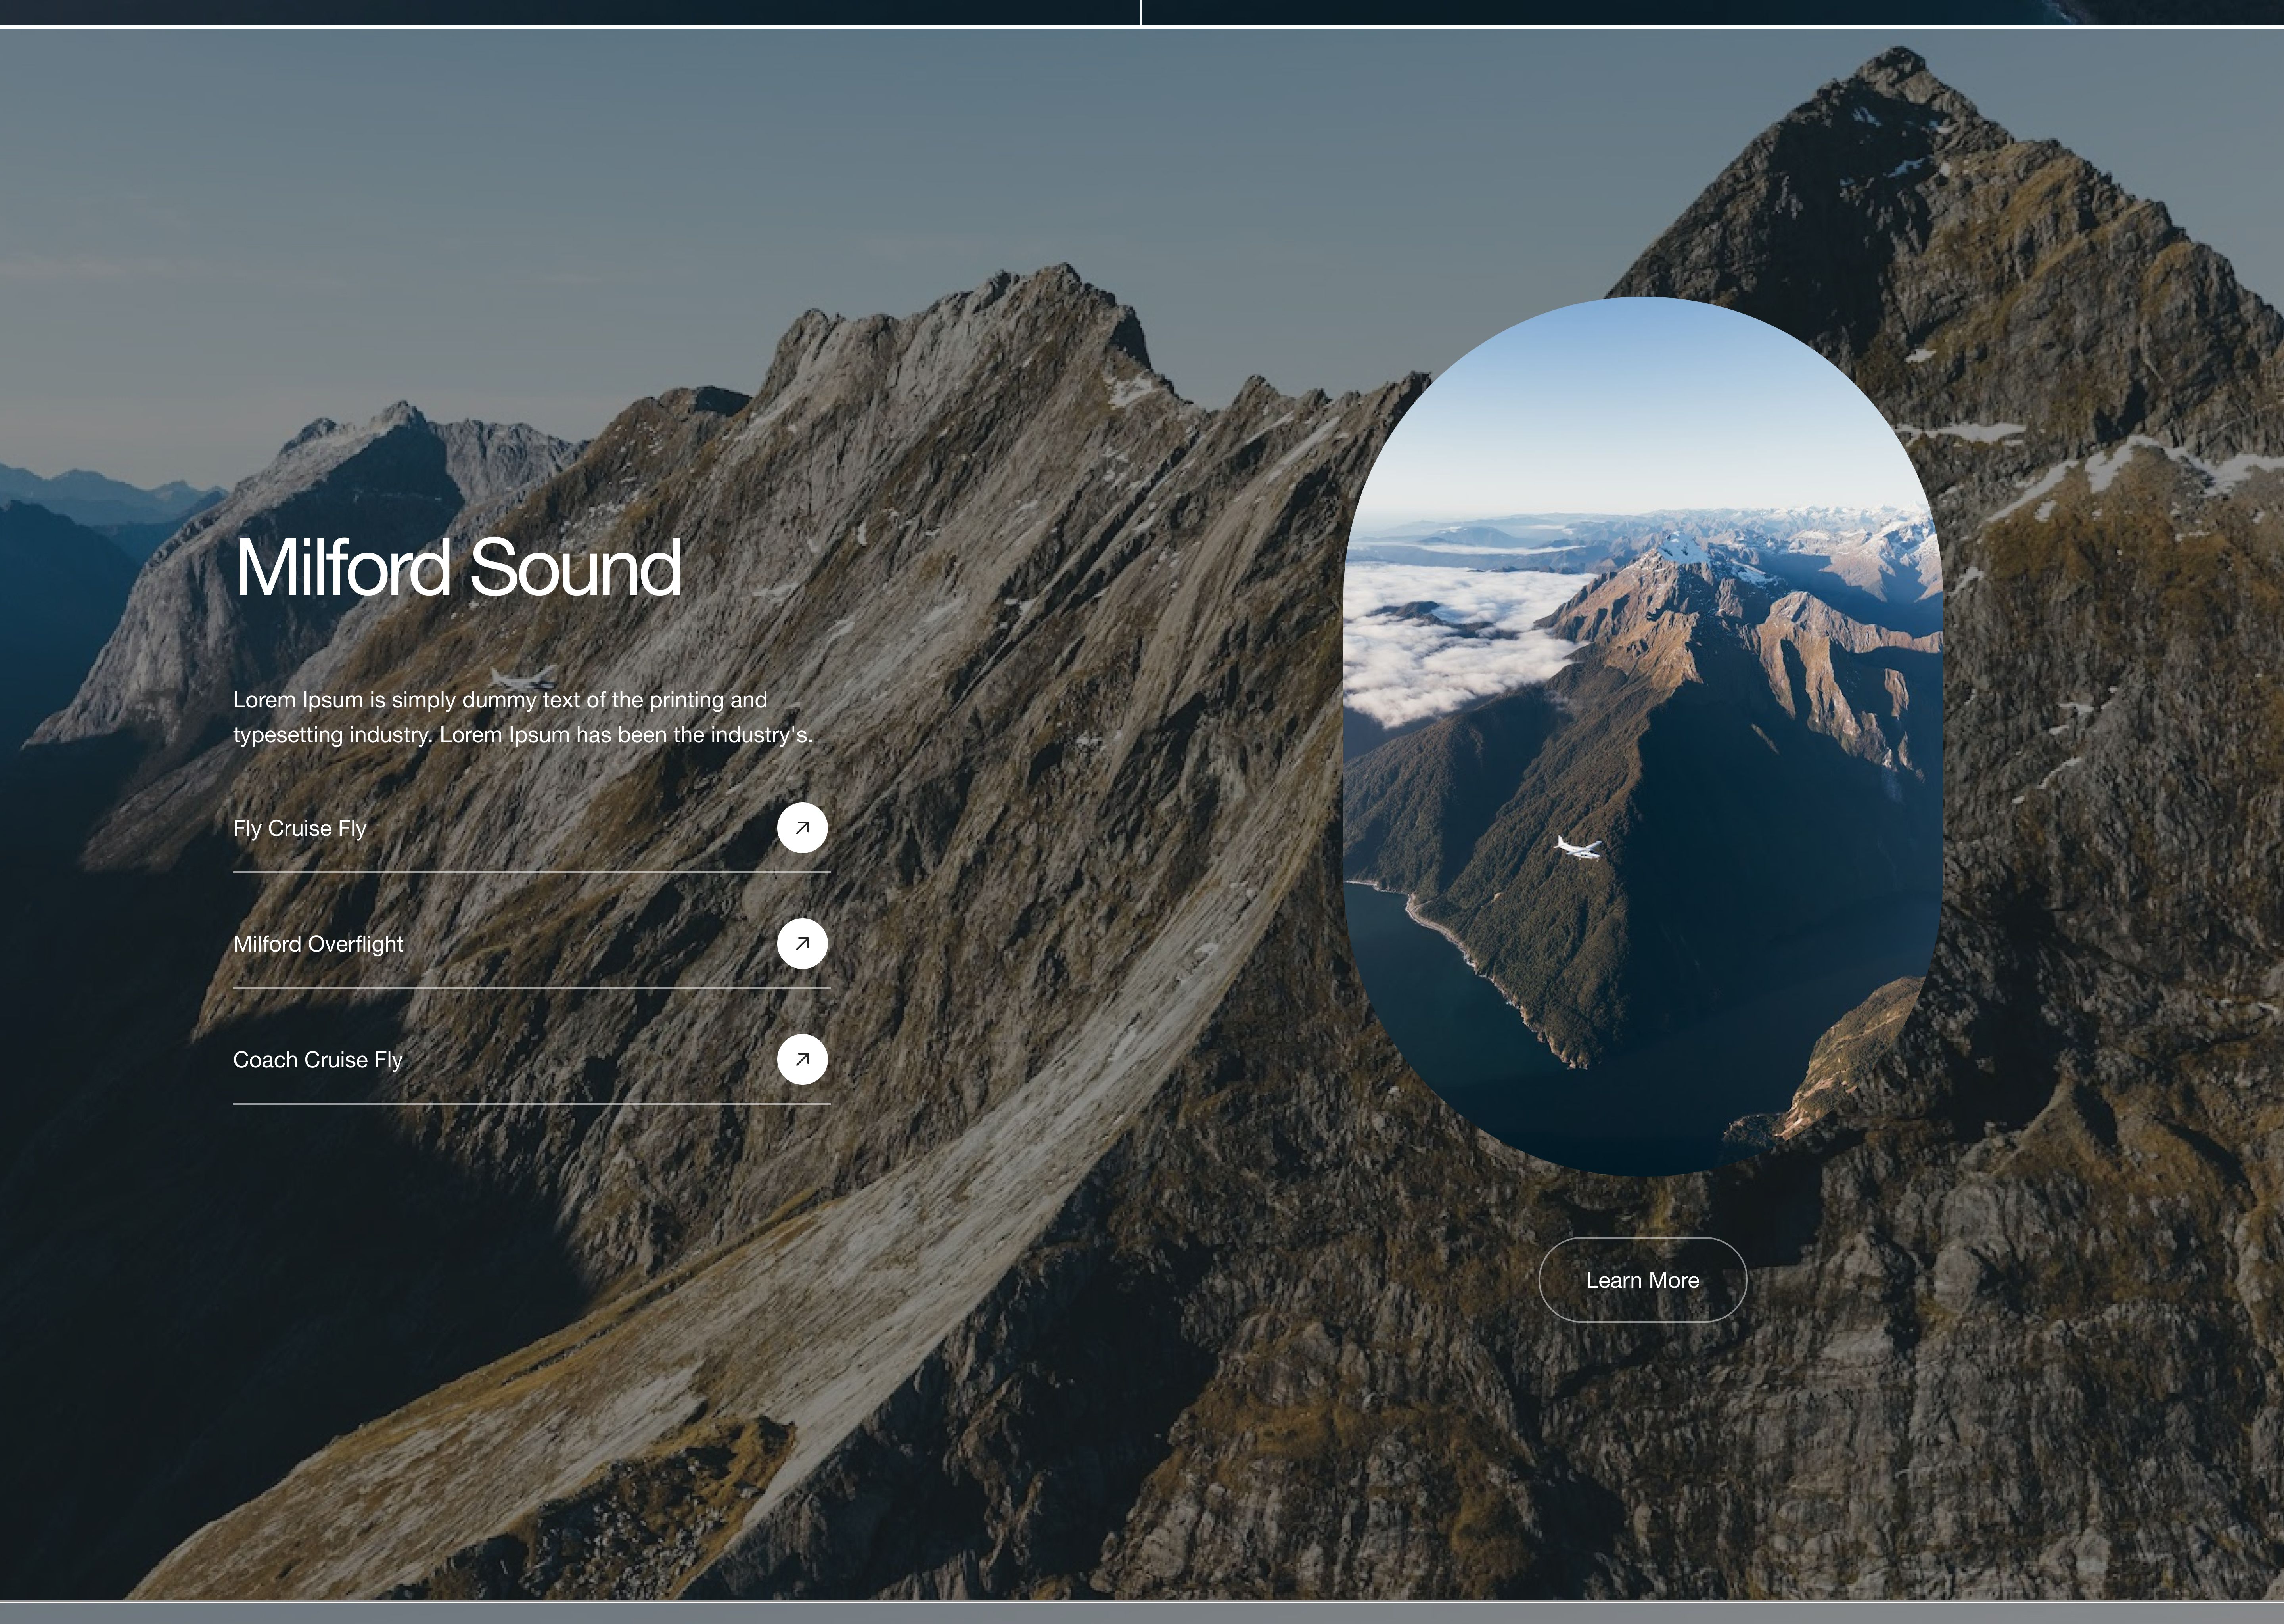Select the Coach Cruise Fly text link
2284x1624 pixels.
coord(318,1060)
